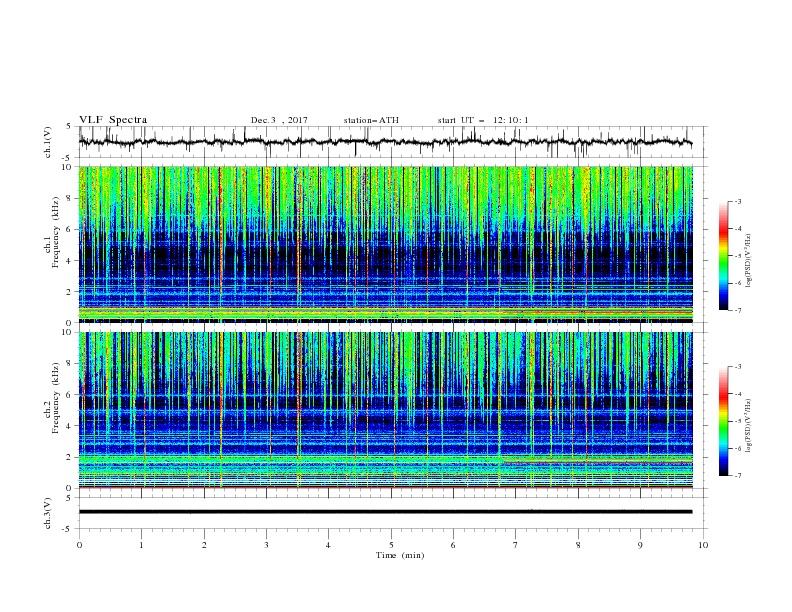
Task: Select the "start UT = 12:10: 1" text
Action: (x=483, y=120)
